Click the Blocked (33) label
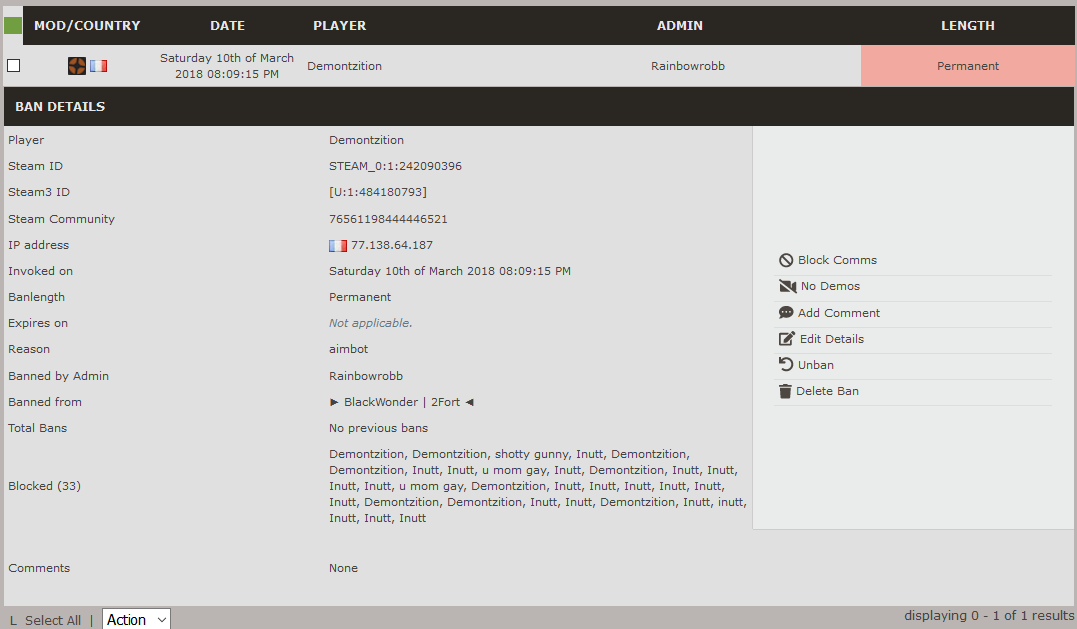 pos(45,486)
